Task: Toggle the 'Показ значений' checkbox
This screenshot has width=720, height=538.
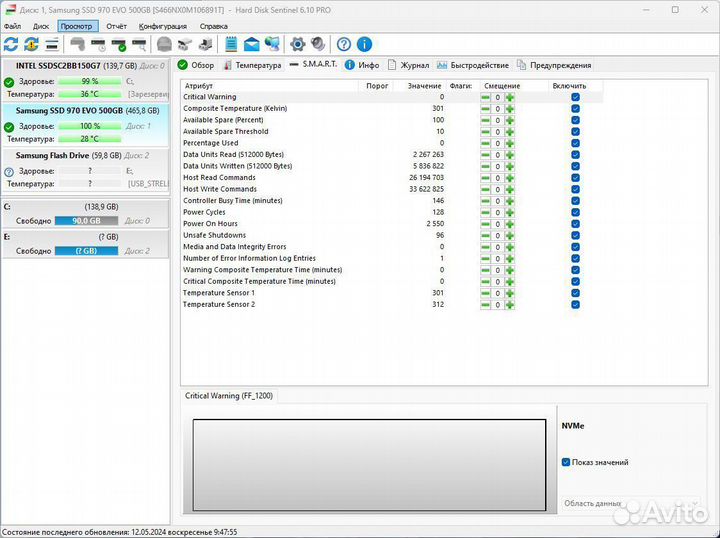Action: (x=566, y=462)
